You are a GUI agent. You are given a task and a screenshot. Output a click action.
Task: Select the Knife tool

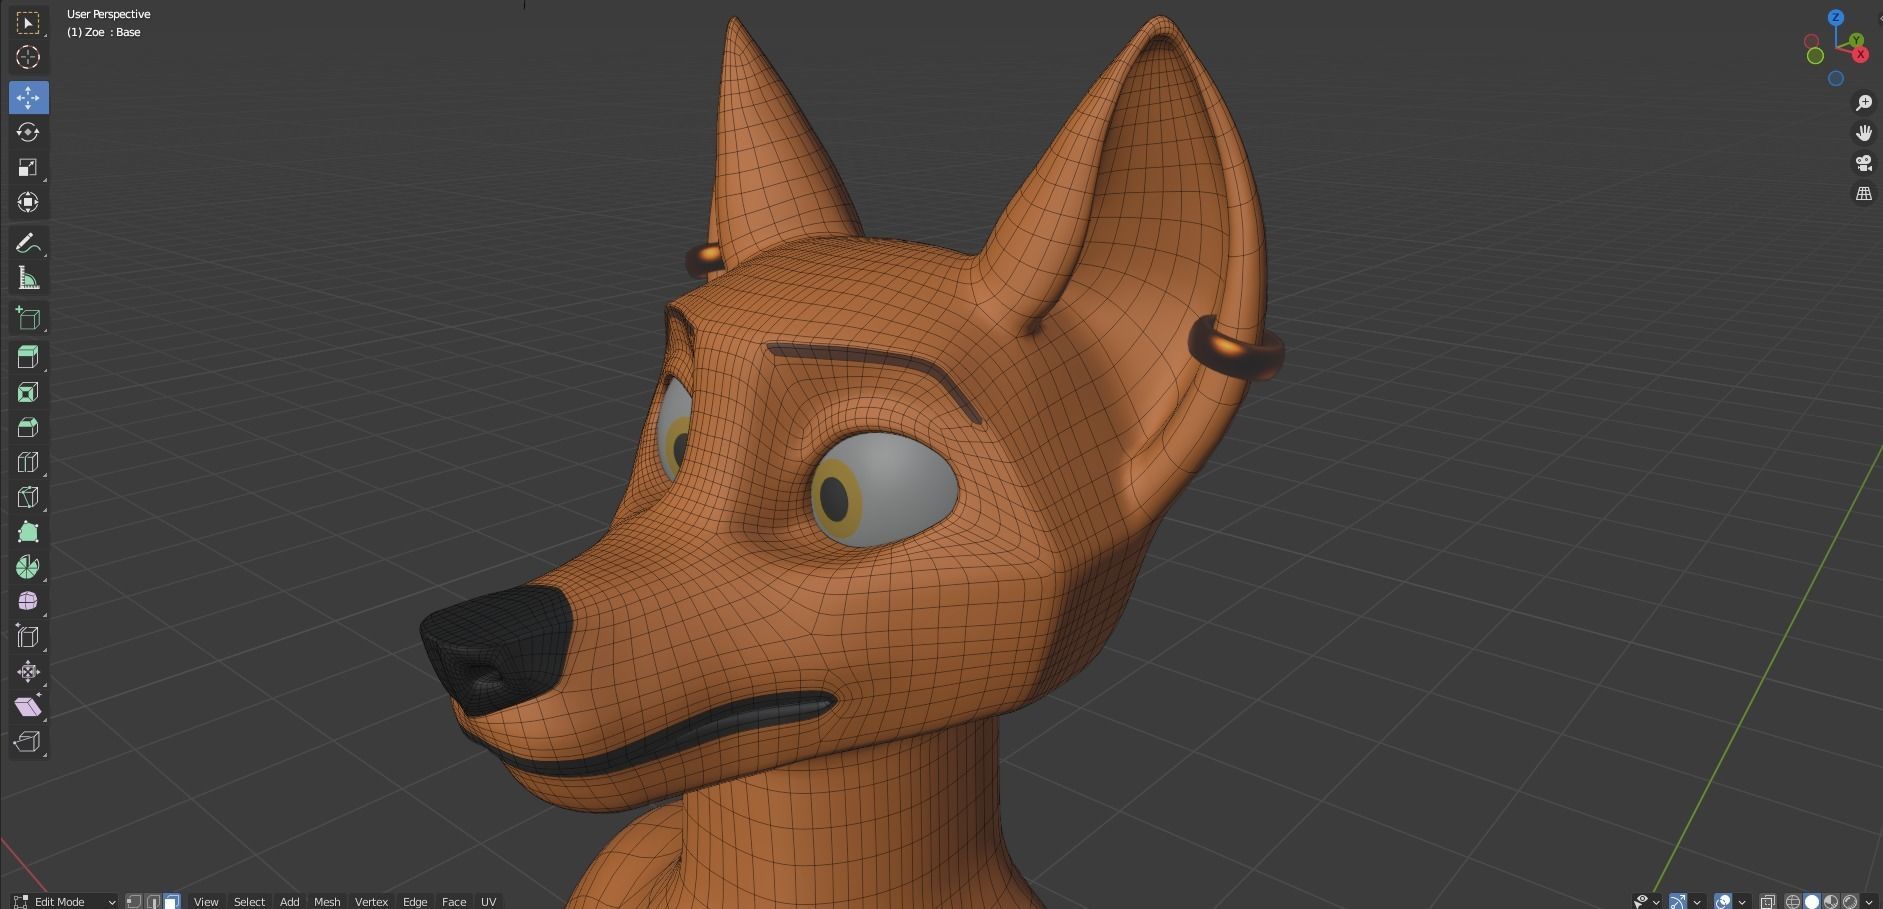(28, 497)
